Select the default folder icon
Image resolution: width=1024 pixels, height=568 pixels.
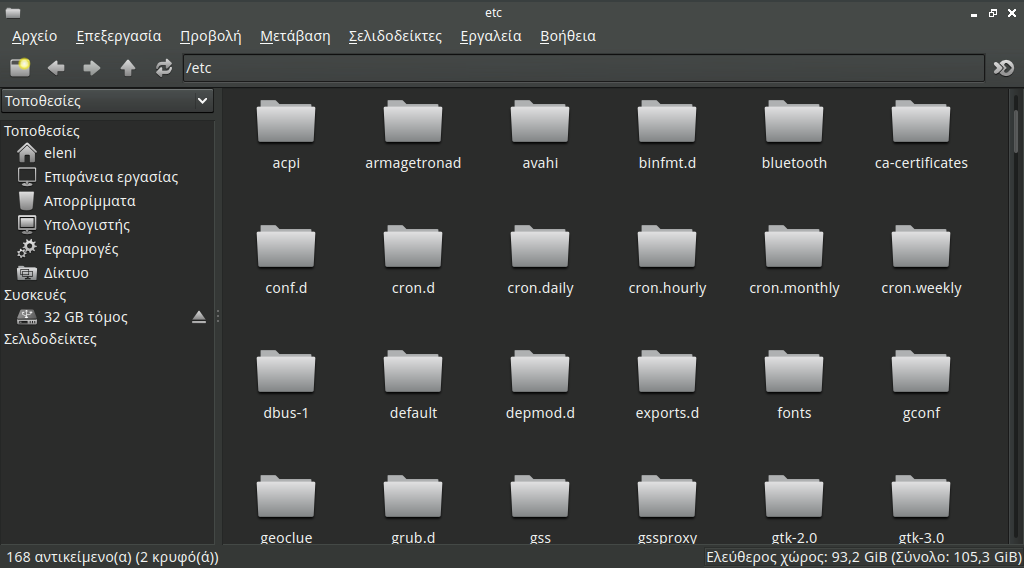(413, 372)
